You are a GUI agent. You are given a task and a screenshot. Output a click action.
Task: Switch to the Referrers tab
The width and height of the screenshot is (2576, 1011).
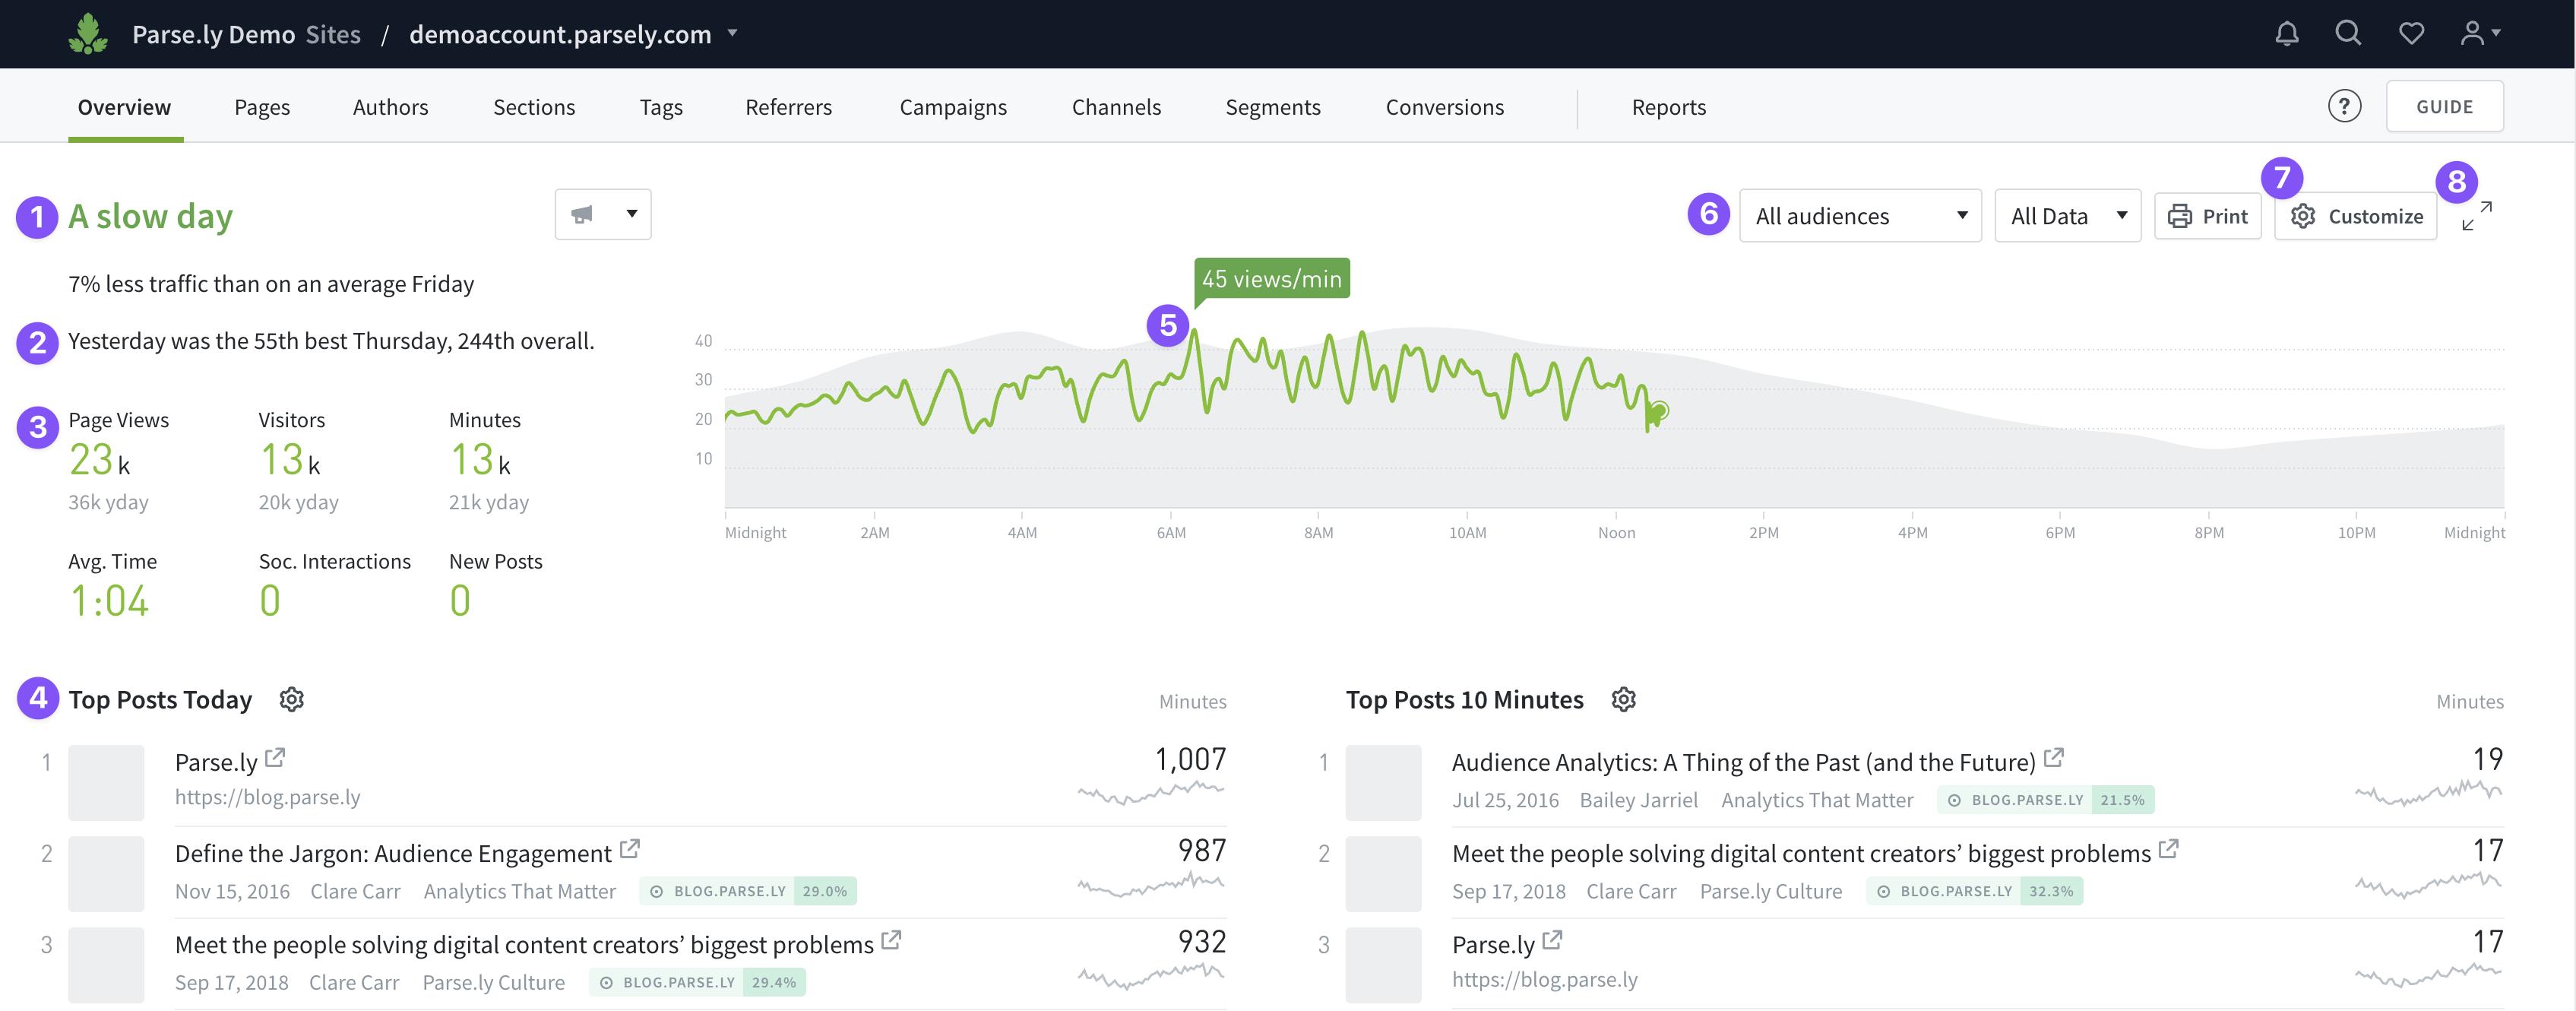tap(788, 107)
